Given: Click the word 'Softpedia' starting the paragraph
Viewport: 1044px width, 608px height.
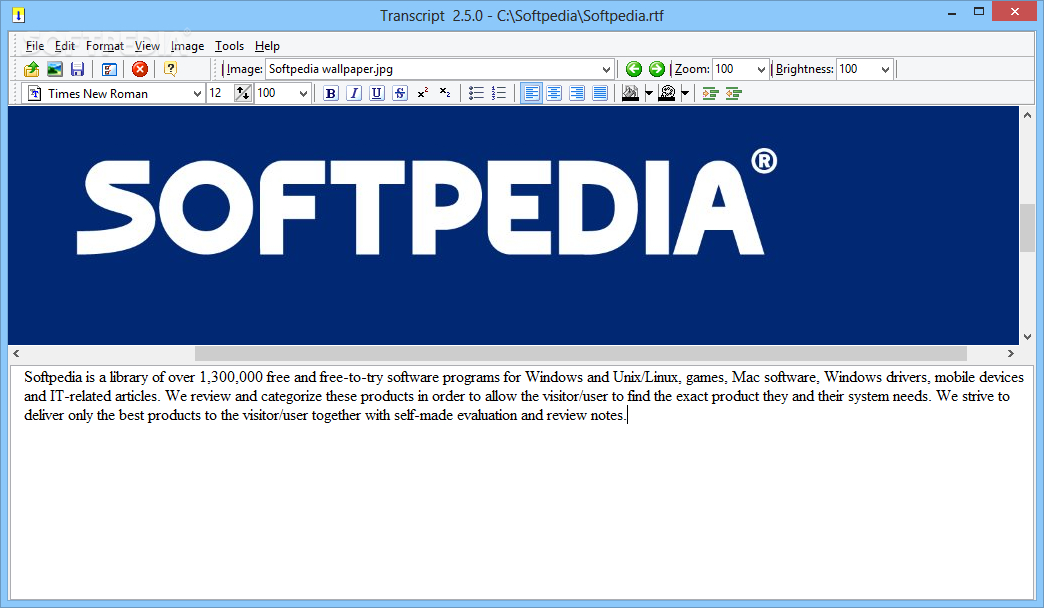Looking at the screenshot, I should tap(53, 377).
